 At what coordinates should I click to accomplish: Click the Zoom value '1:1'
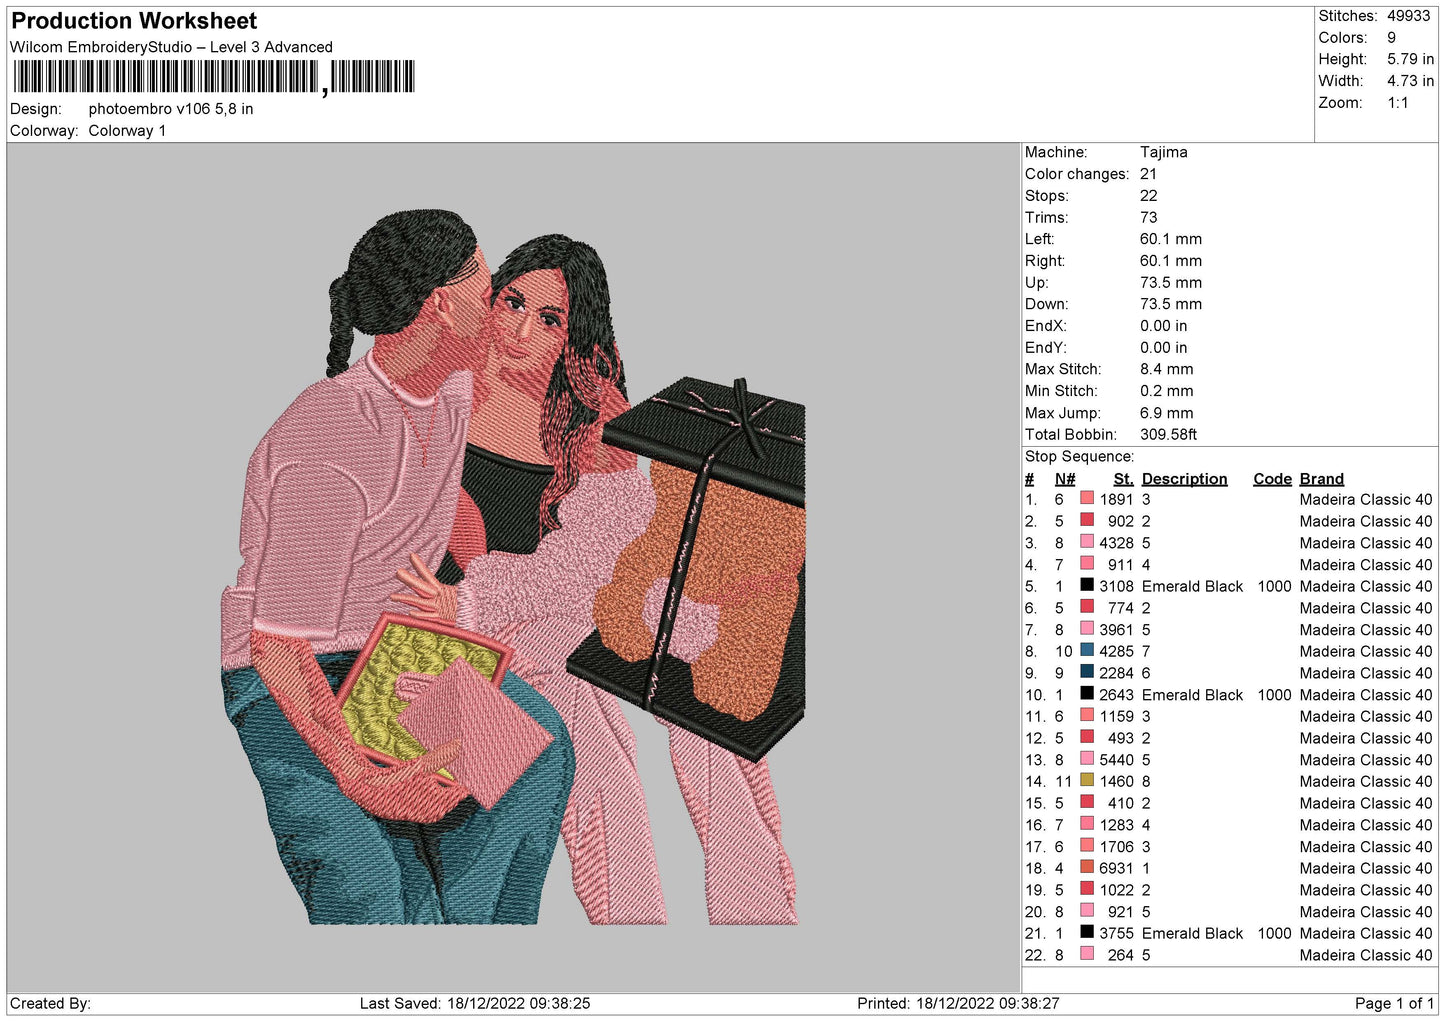(1397, 103)
